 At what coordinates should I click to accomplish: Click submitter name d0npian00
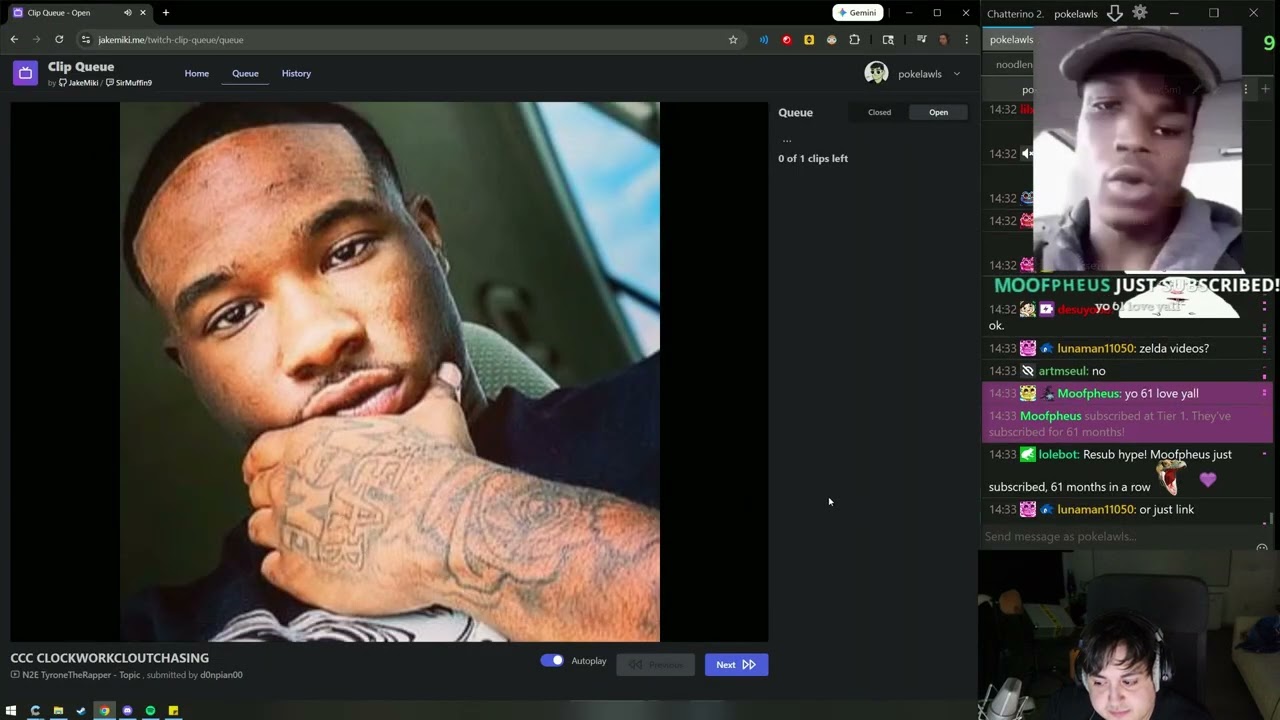click(221, 675)
